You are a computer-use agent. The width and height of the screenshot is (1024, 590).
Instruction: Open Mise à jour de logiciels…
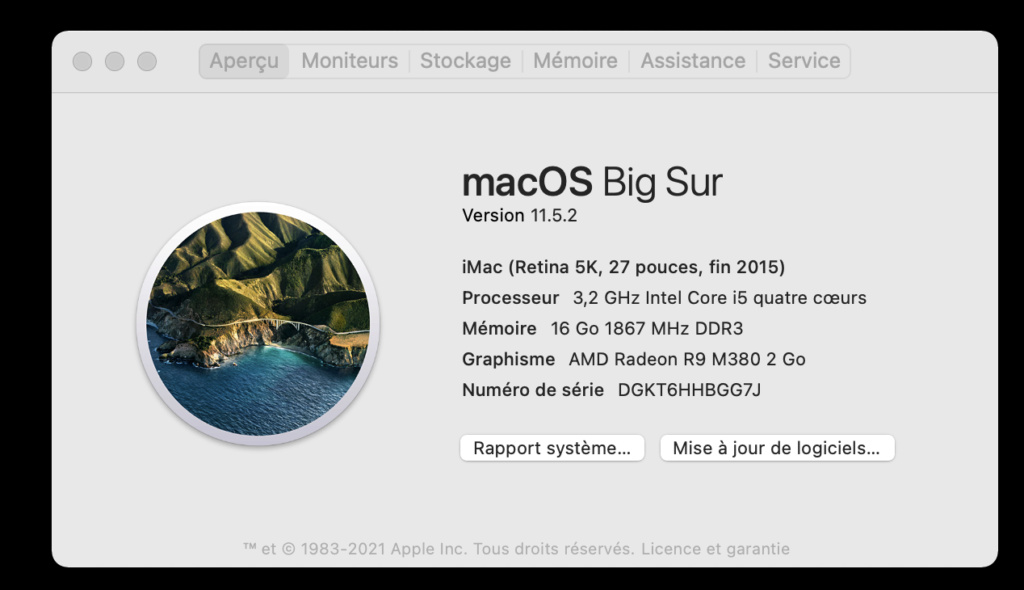click(x=776, y=448)
